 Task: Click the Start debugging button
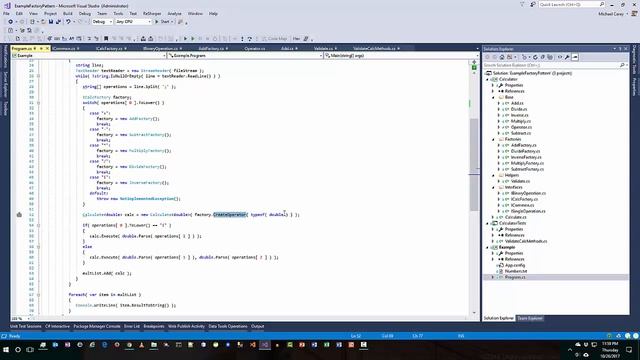pyautogui.click(x=163, y=22)
